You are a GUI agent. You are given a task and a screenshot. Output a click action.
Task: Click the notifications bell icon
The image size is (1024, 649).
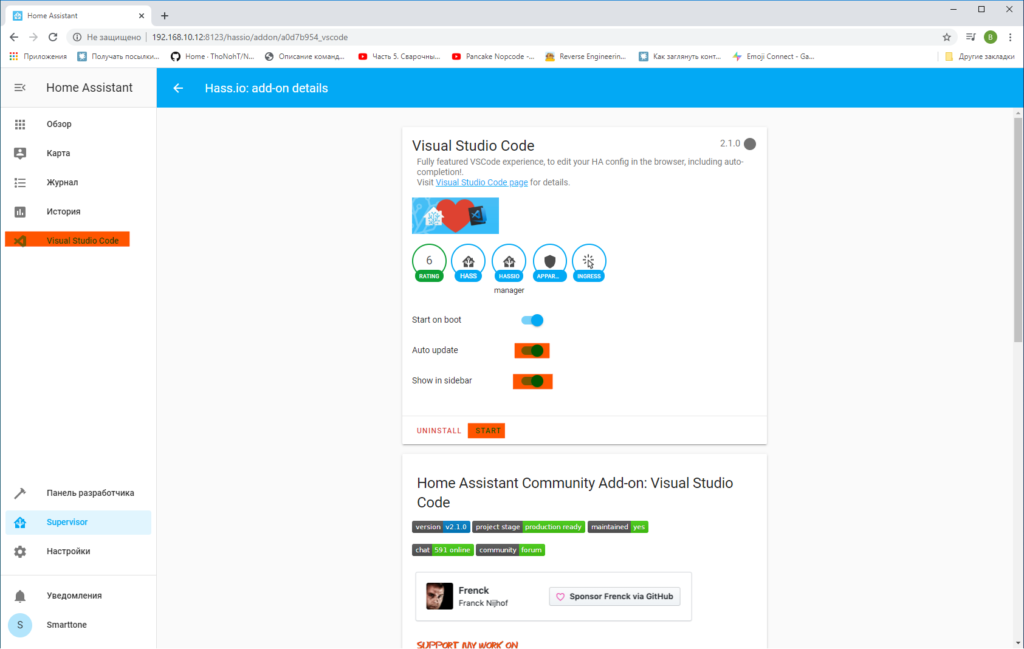pos(20,596)
